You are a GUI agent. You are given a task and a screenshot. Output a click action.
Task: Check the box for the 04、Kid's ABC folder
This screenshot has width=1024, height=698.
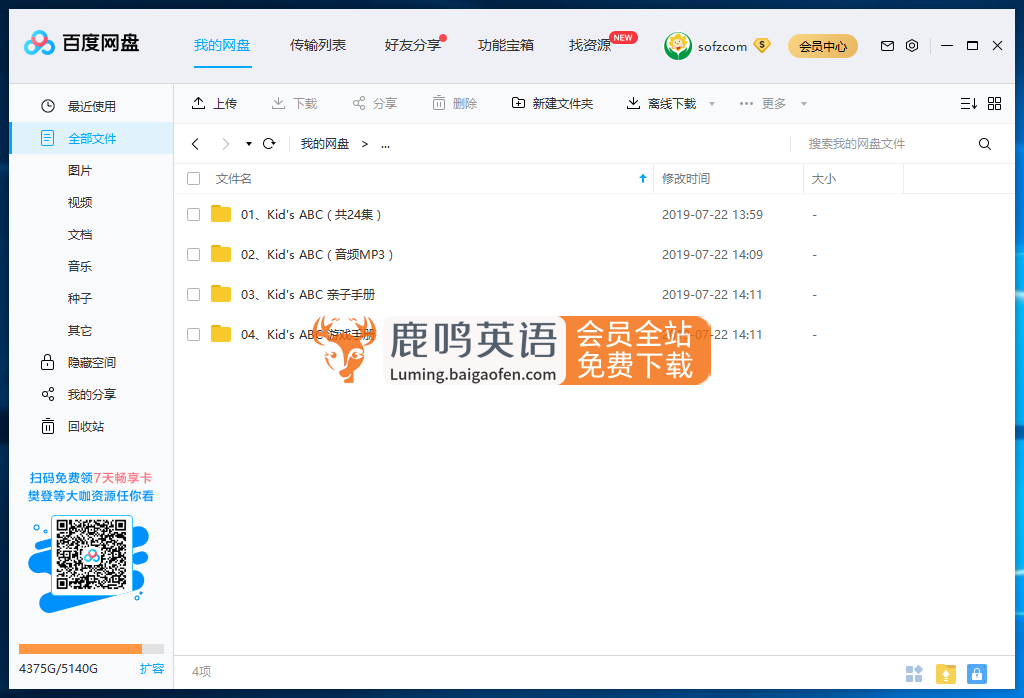tap(193, 334)
